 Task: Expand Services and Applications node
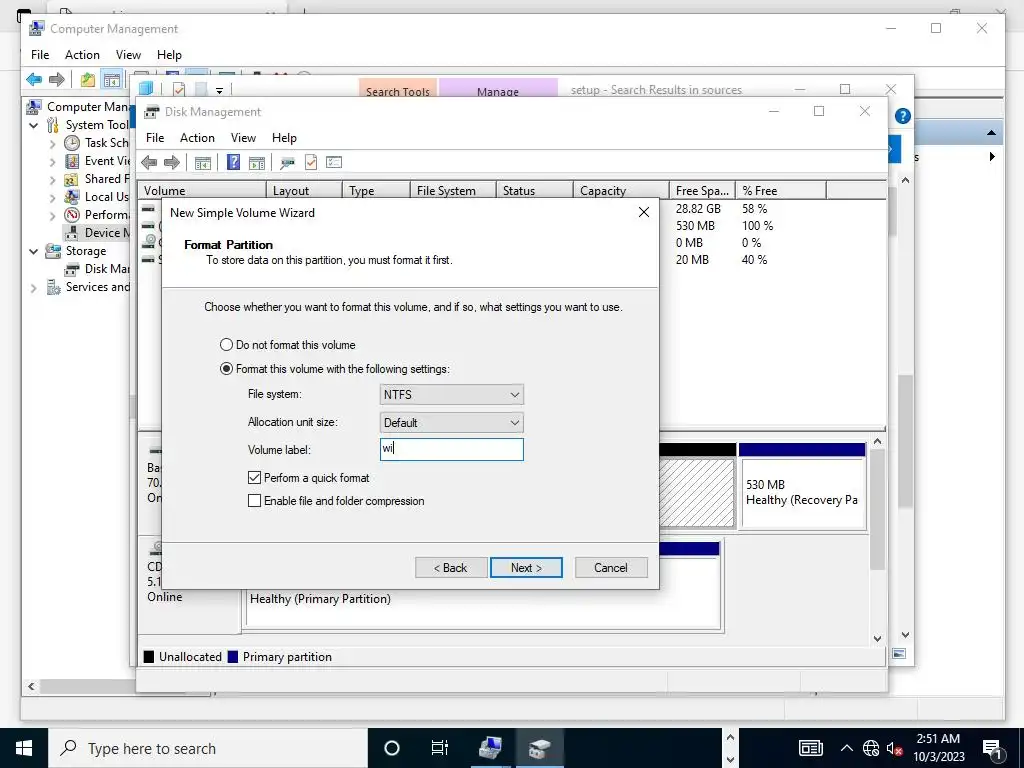pos(34,287)
